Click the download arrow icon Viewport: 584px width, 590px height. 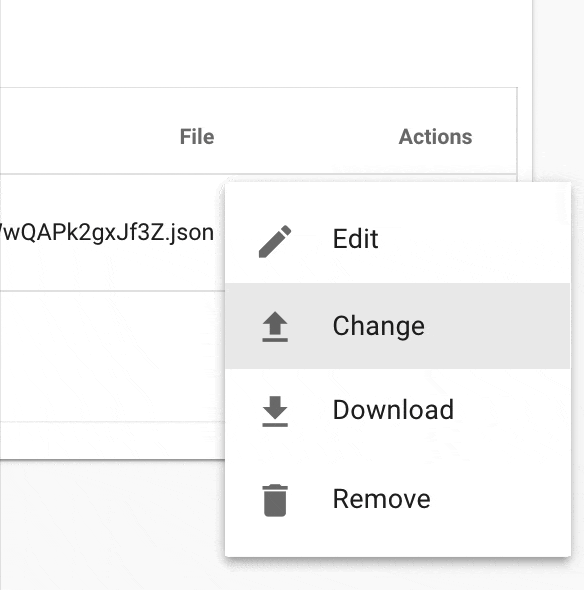click(x=275, y=411)
